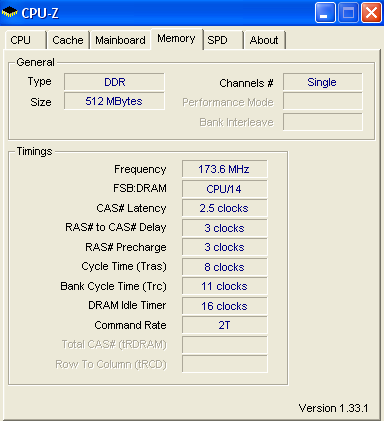Click the Type label in General group
The image size is (384, 421).
pos(39,82)
